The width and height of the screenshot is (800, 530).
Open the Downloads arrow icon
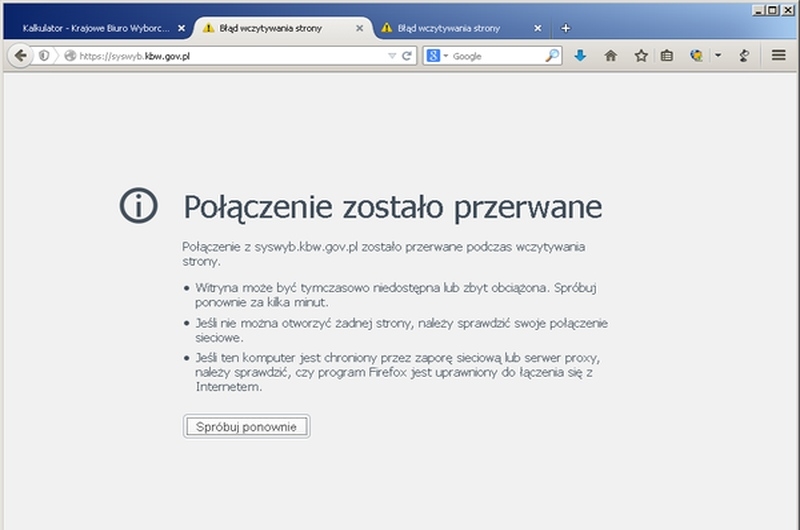tap(580, 56)
